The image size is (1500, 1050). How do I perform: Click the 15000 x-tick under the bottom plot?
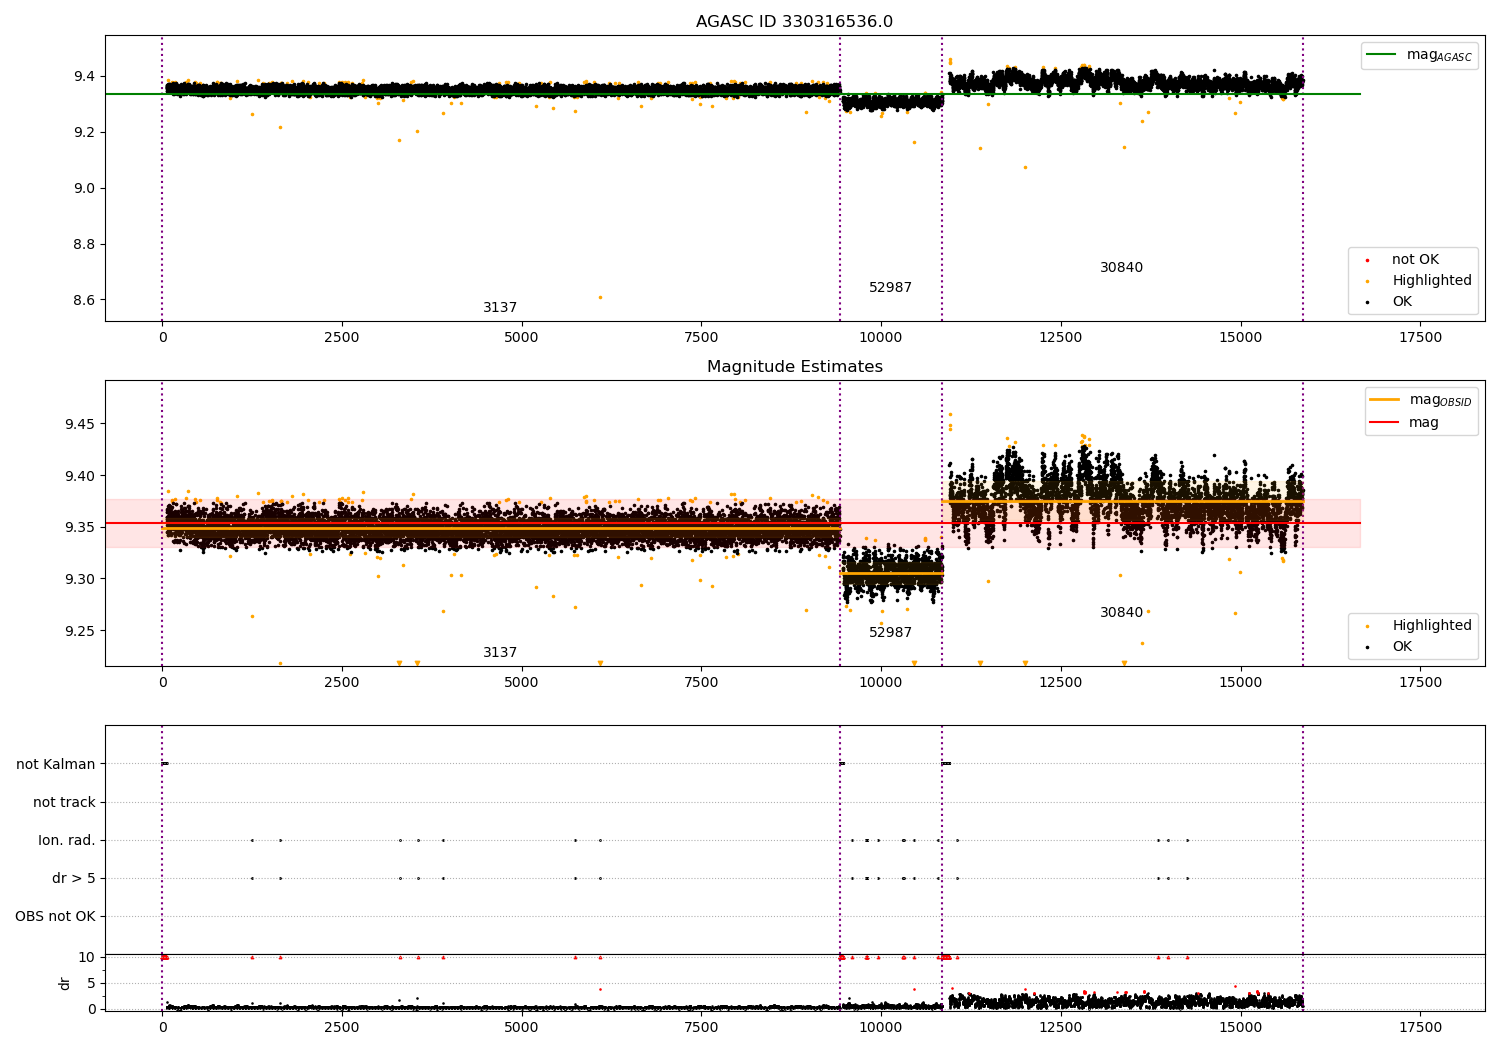(1240, 1028)
